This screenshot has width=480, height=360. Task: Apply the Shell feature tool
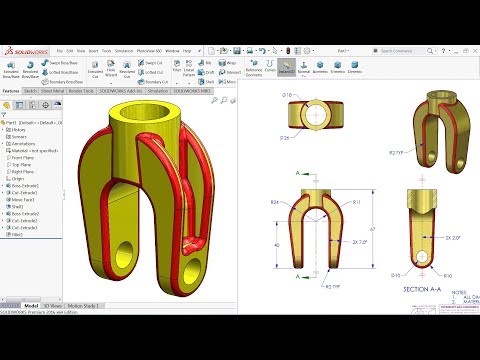pyautogui.click(x=206, y=82)
